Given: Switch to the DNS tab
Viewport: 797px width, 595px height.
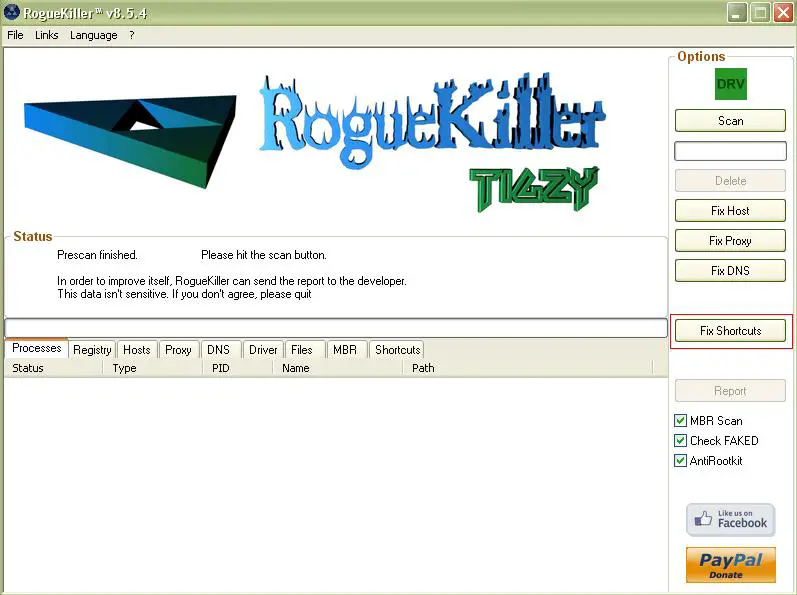Looking at the screenshot, I should point(219,350).
